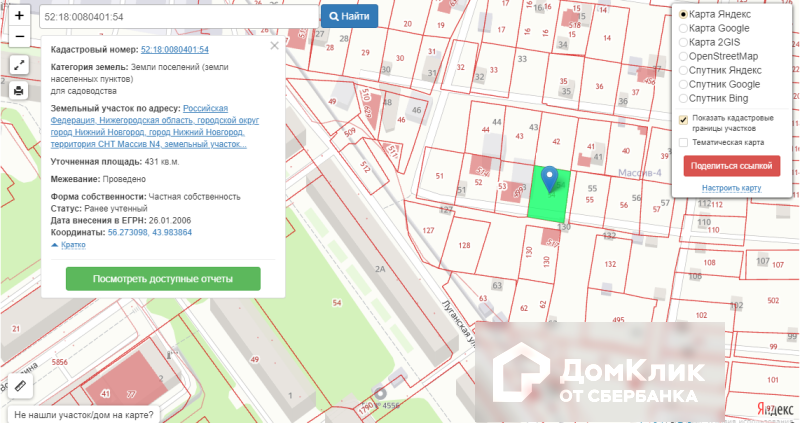Click parcel 128 on the map
The image size is (800, 423).
(464, 245)
